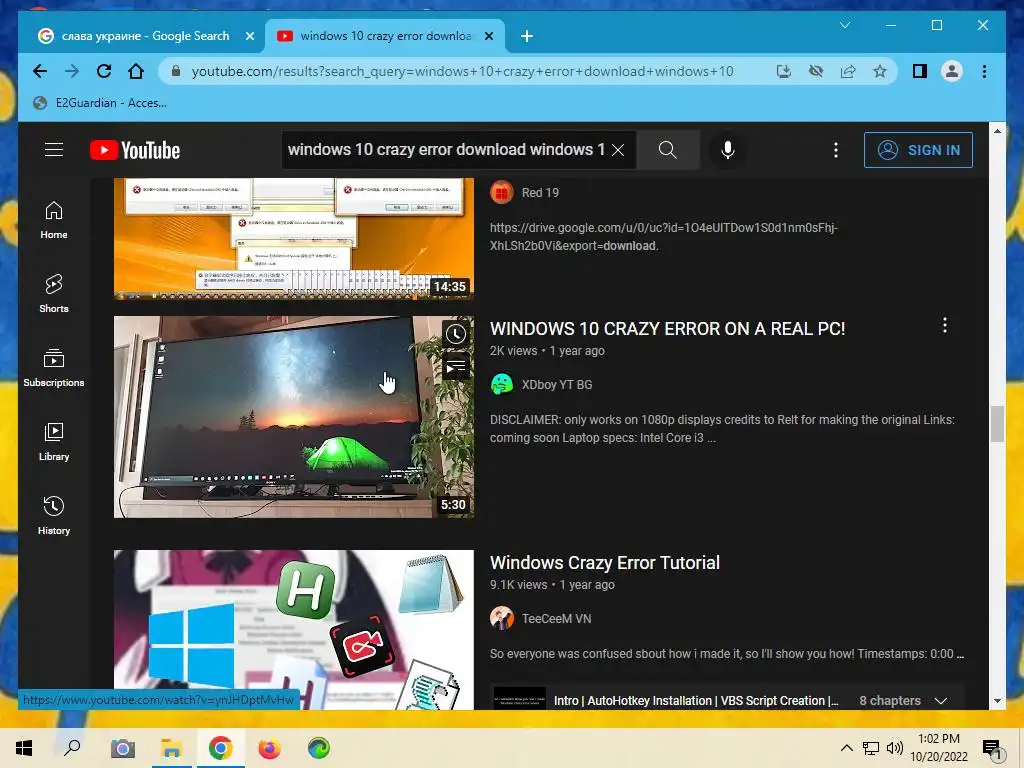Select the windows 10 crazy error YouTube tab
The width and height of the screenshot is (1024, 768).
[x=384, y=36]
